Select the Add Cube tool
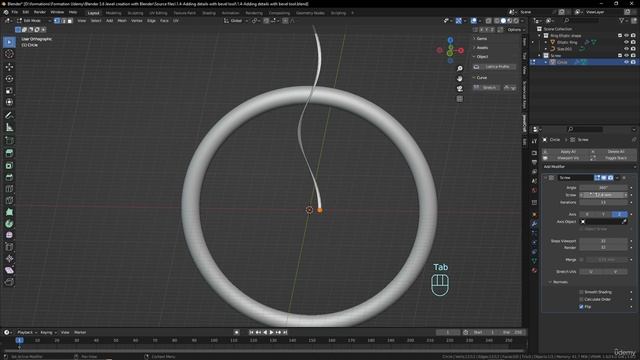Screen dimensions: 640x360 pos(9,140)
